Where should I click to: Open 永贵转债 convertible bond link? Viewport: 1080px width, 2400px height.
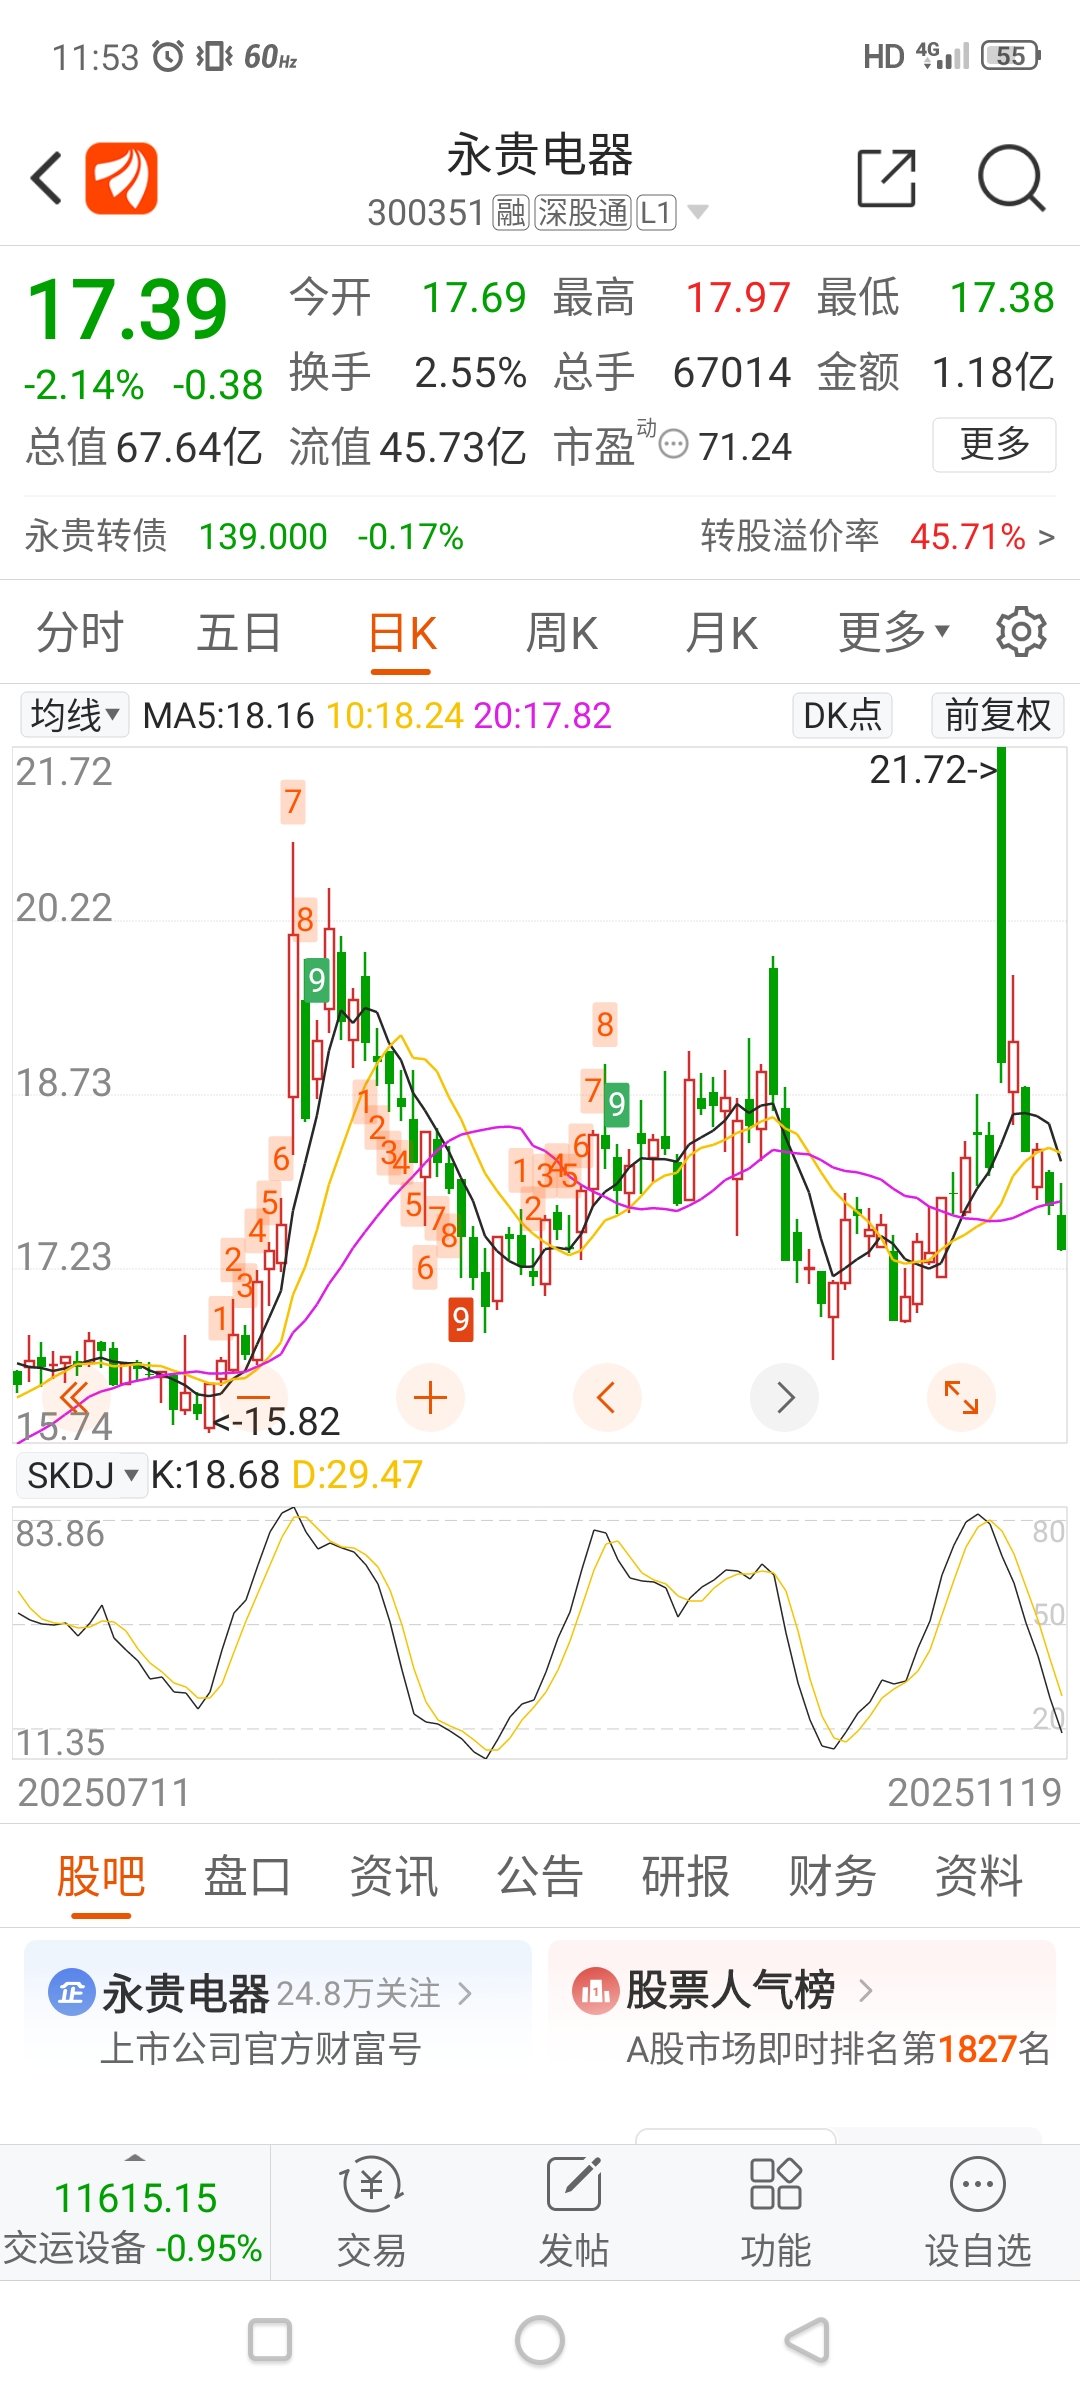pos(244,537)
